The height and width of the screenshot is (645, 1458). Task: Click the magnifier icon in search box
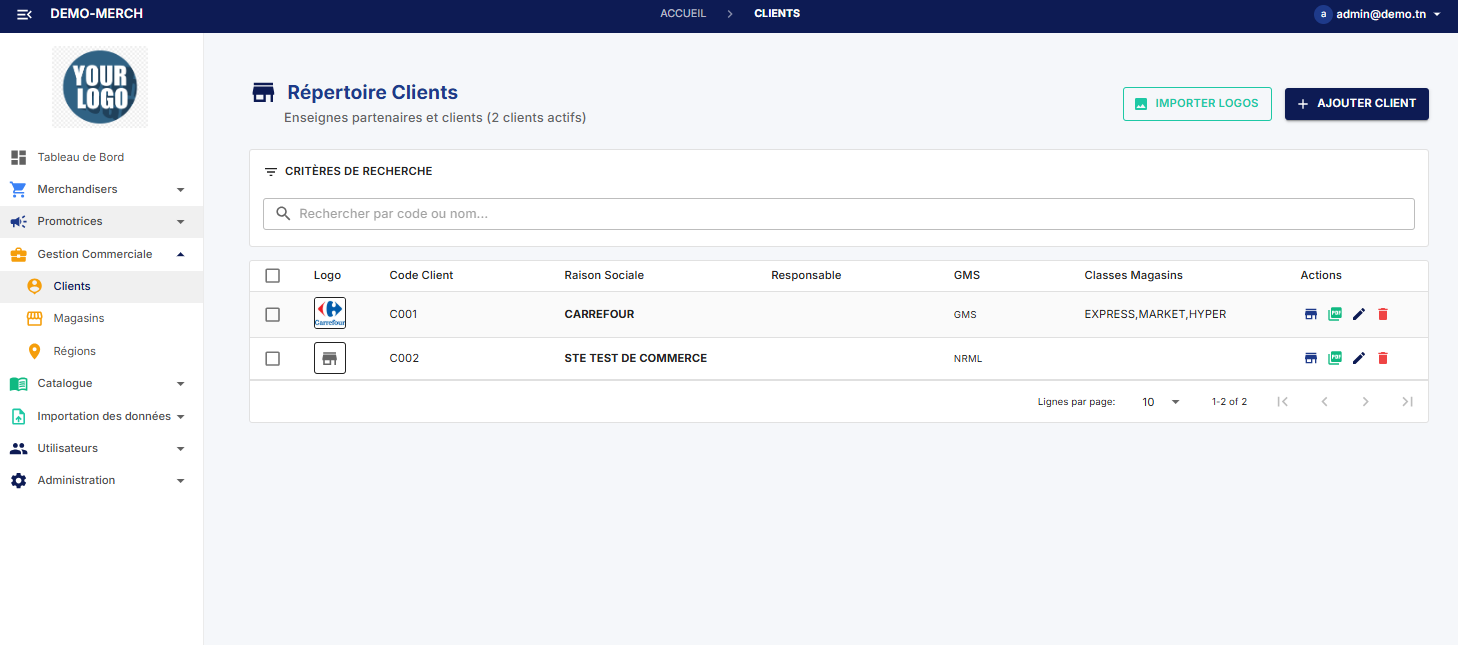click(x=283, y=214)
